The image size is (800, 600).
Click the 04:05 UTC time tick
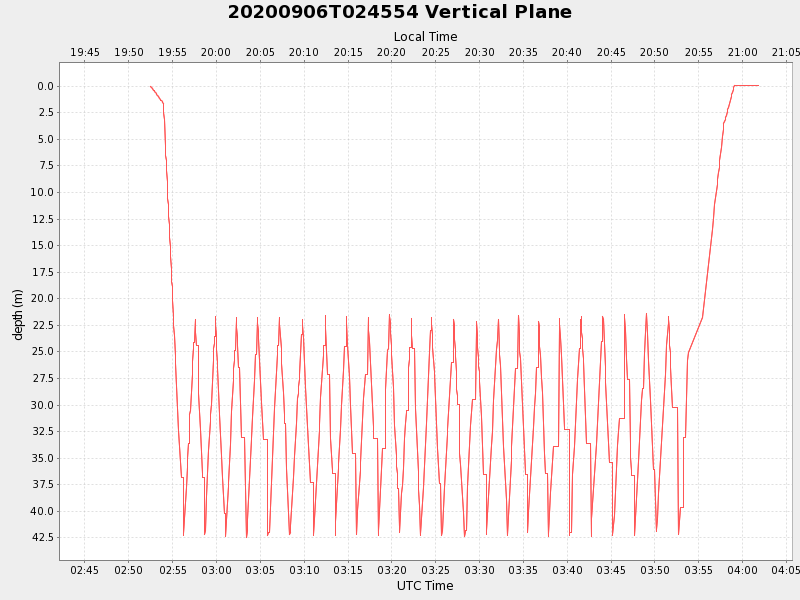(x=785, y=570)
